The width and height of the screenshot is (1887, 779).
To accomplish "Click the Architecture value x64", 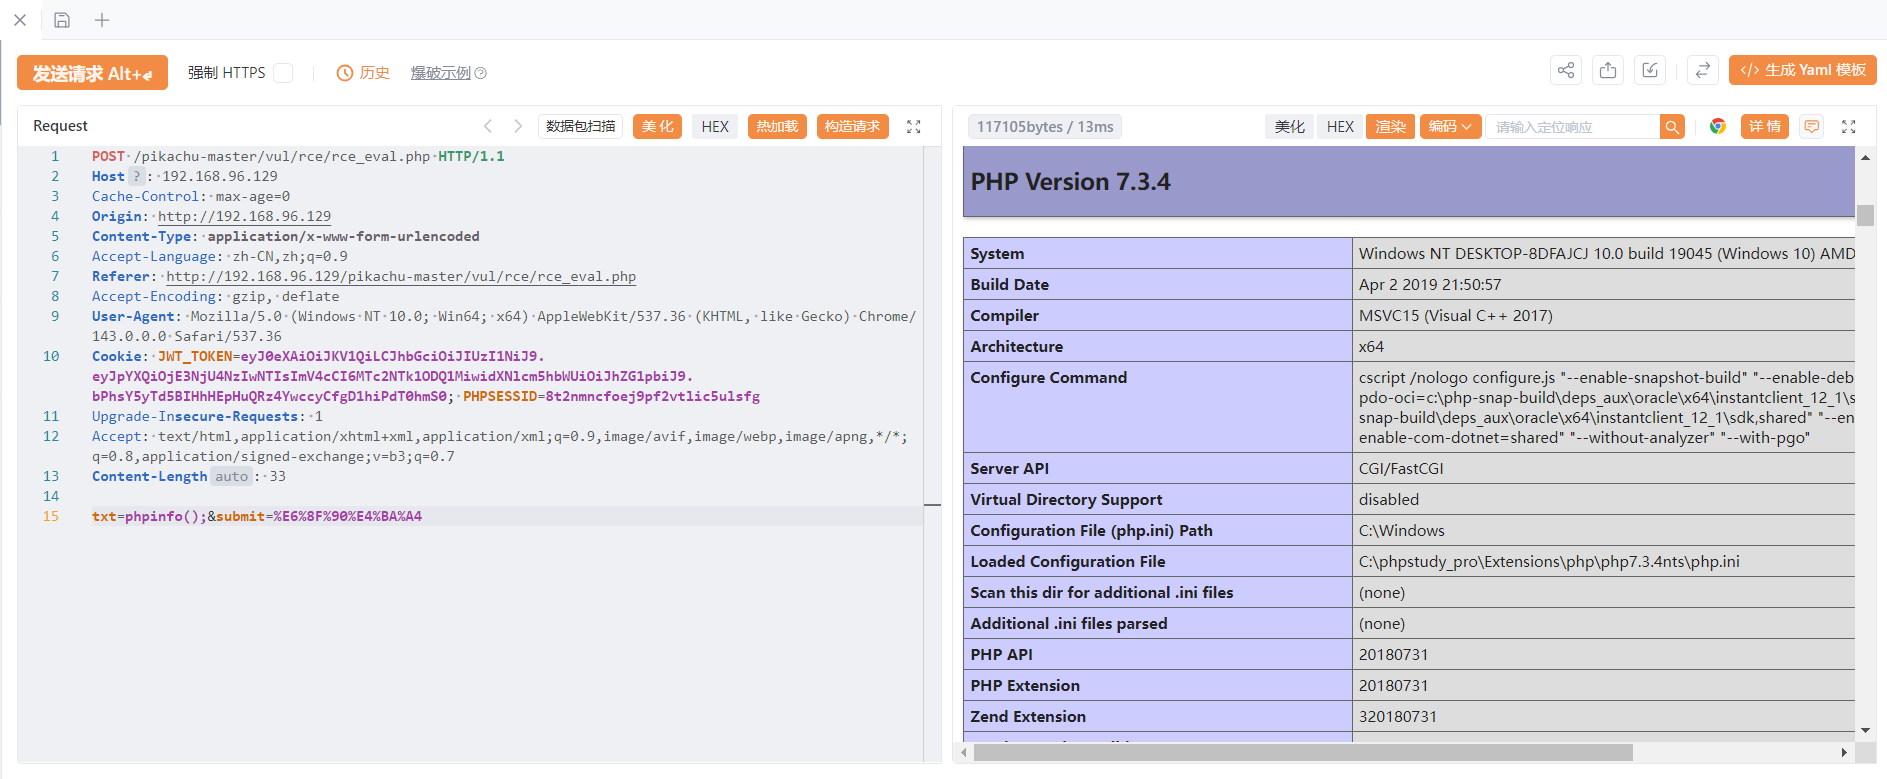I will [x=1371, y=347].
